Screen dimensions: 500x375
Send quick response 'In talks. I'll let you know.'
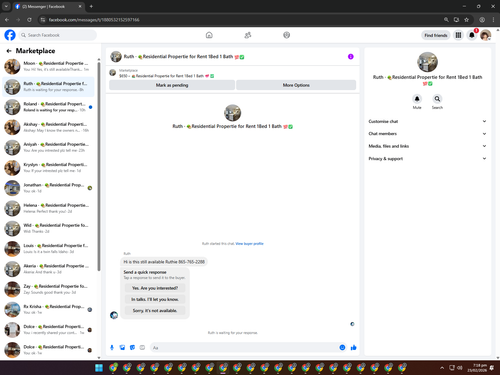click(155, 299)
